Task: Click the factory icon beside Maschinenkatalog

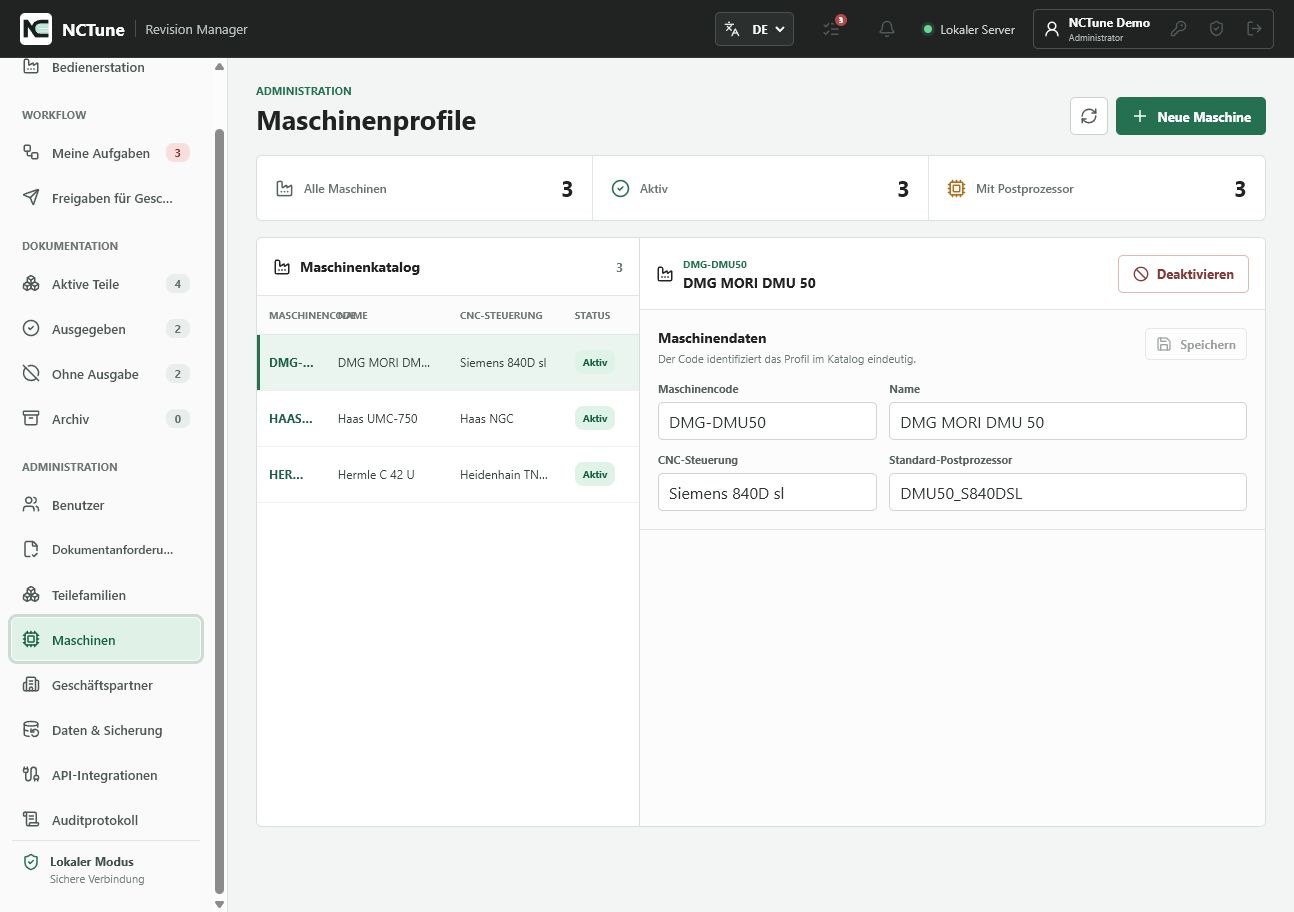Action: click(x=282, y=267)
